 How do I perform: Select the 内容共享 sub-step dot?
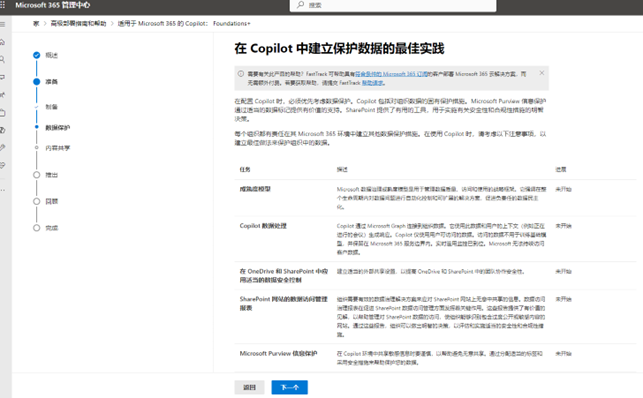click(36, 148)
